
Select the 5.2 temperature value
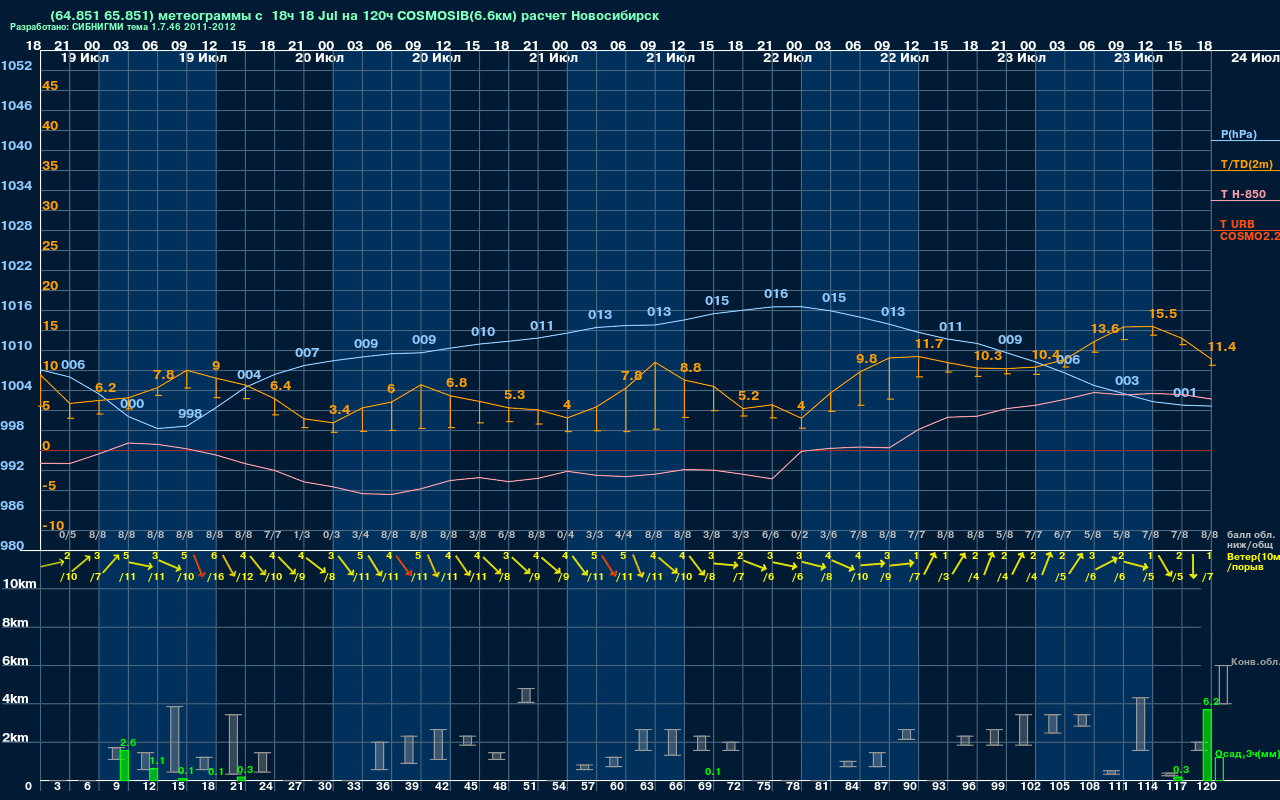pyautogui.click(x=749, y=396)
